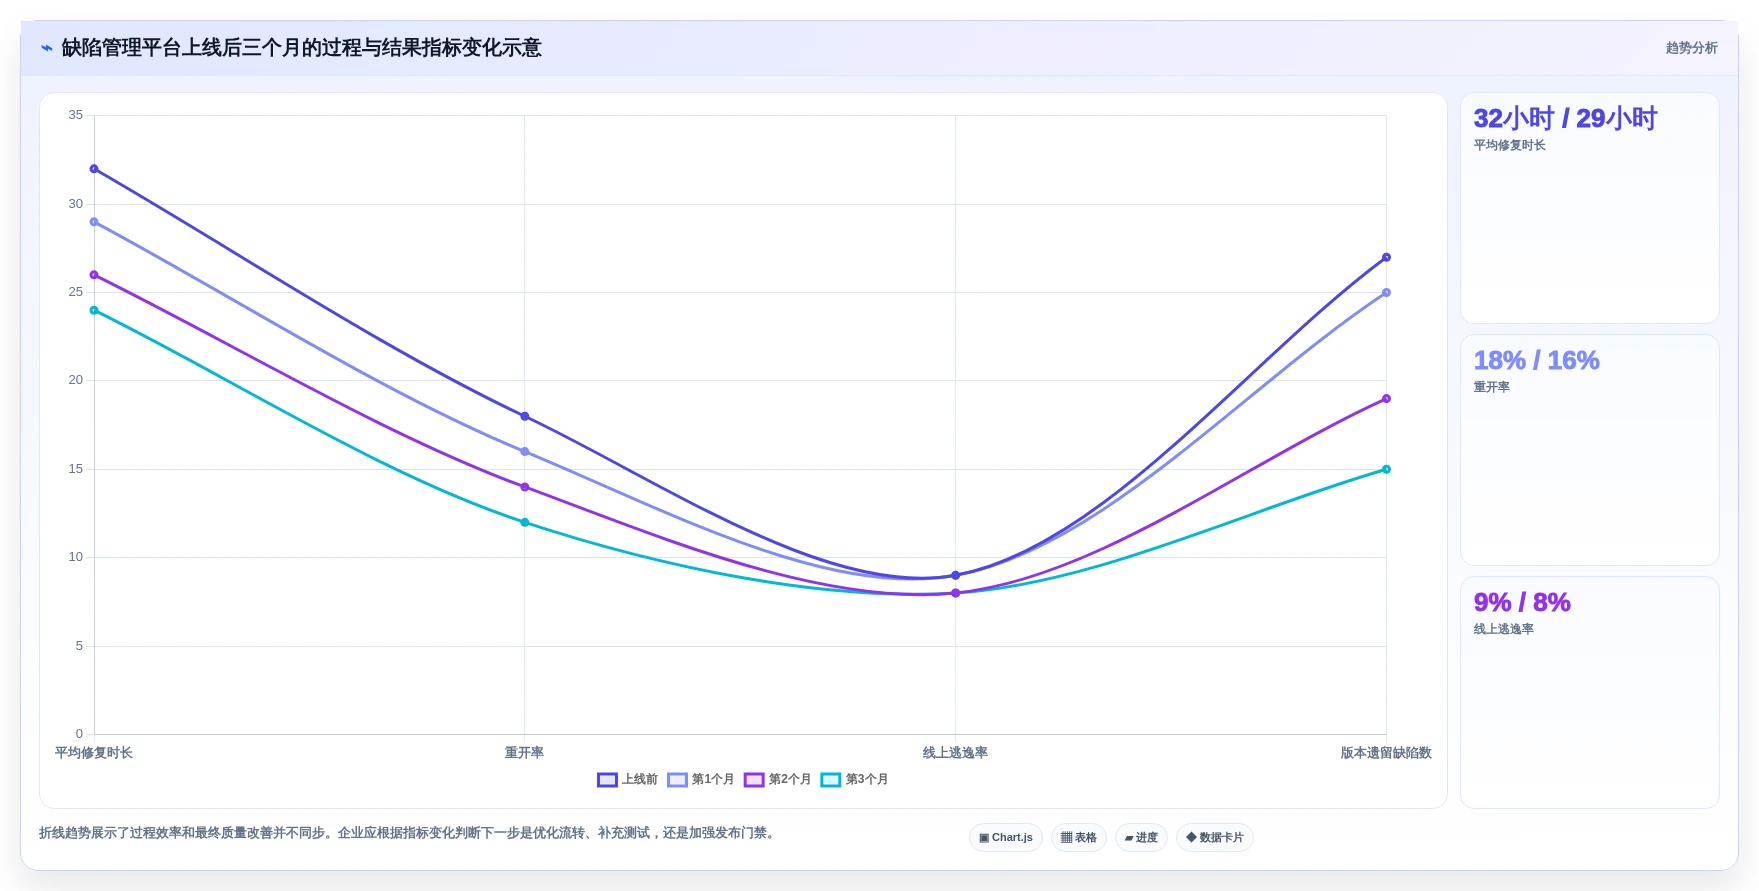Viewport: 1759px width, 891px height.
Task: Open the 18% / 16% reopen-rate card
Action: [x=1590, y=450]
